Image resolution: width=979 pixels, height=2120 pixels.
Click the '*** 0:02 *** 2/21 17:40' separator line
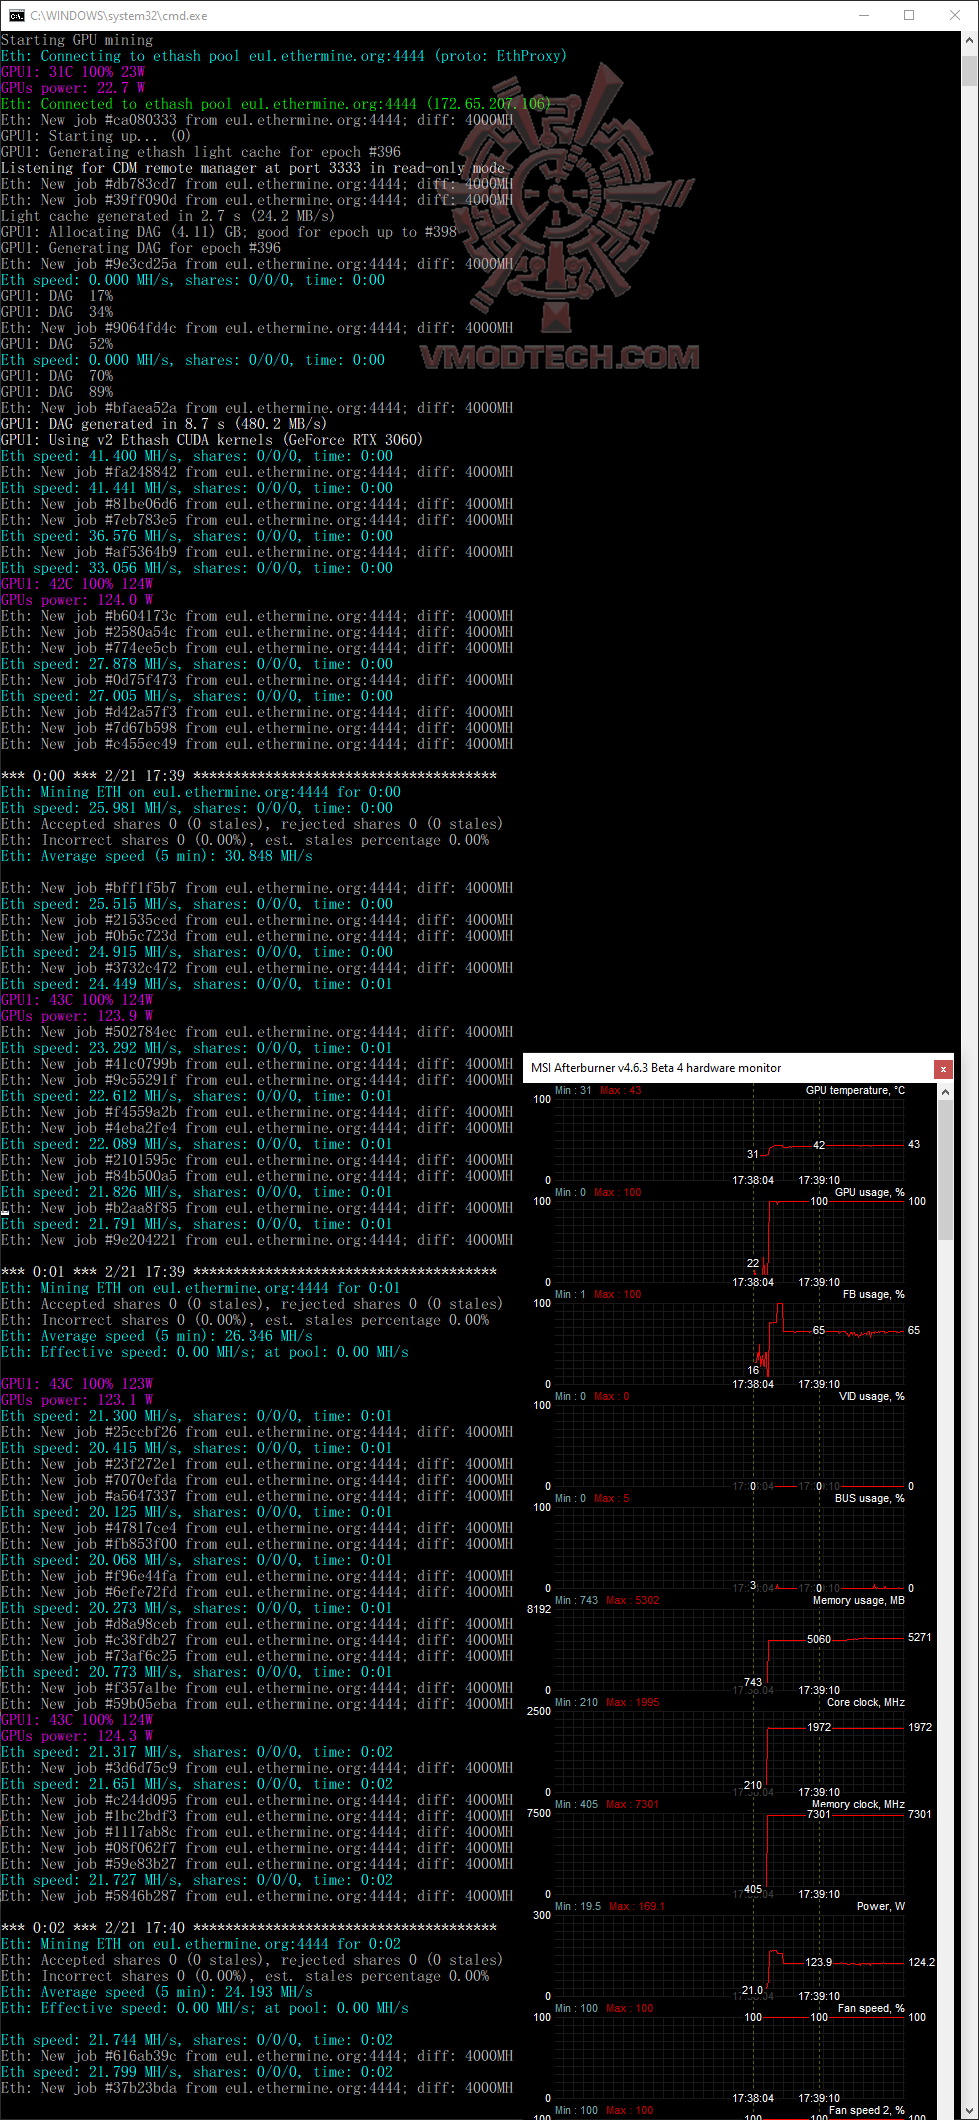[x=249, y=1928]
